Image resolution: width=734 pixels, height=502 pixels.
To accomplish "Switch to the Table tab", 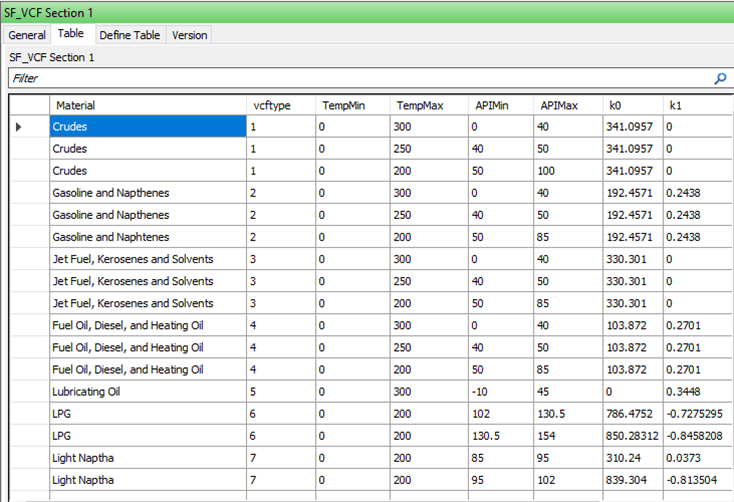I will (71, 34).
